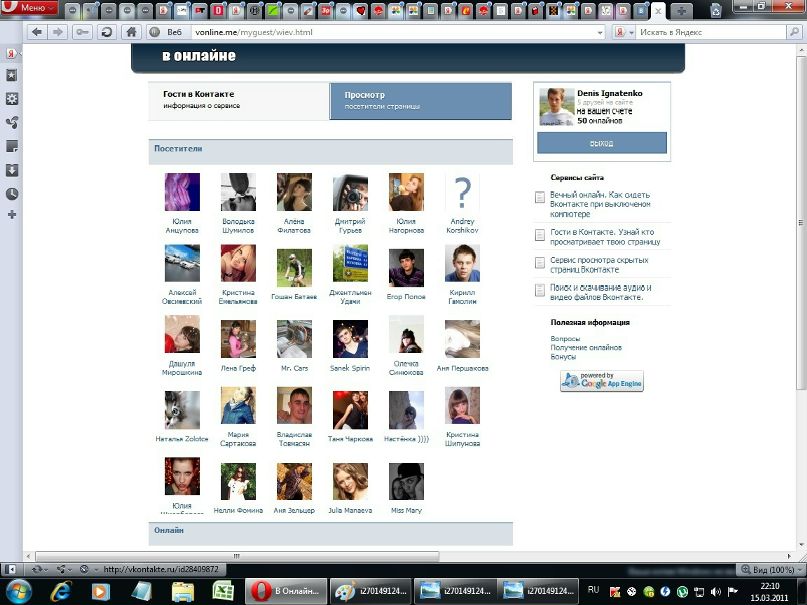Image resolution: width=807 pixels, height=605 pixels.
Task: Click the Бонусы link
Action: pyautogui.click(x=563, y=356)
